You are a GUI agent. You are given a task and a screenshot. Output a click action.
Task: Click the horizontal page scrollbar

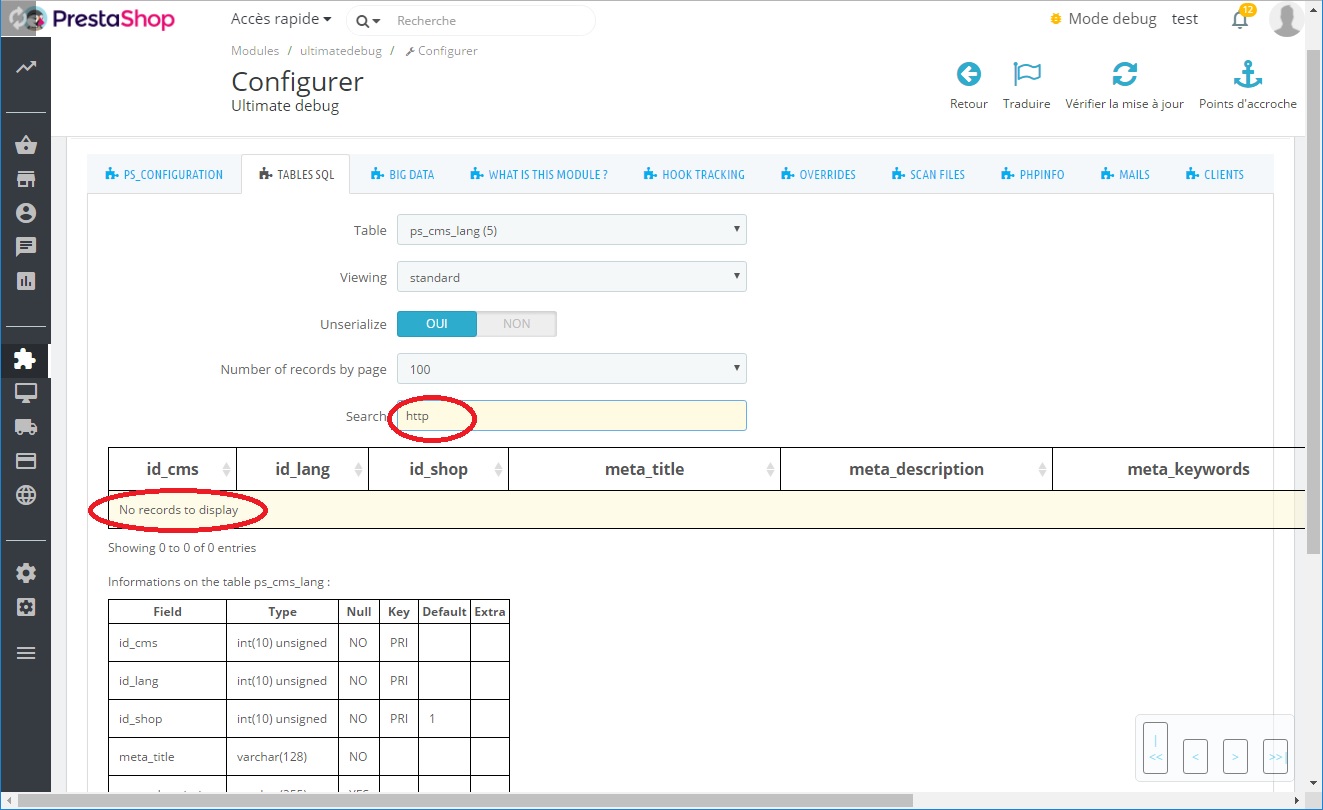click(466, 800)
